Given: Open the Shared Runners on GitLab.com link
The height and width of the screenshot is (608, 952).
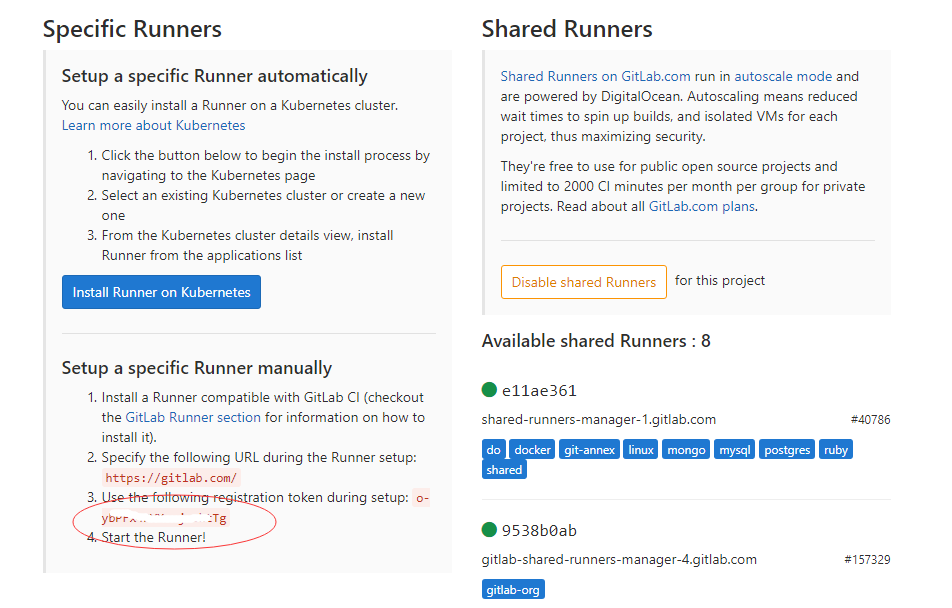Looking at the screenshot, I should (596, 76).
